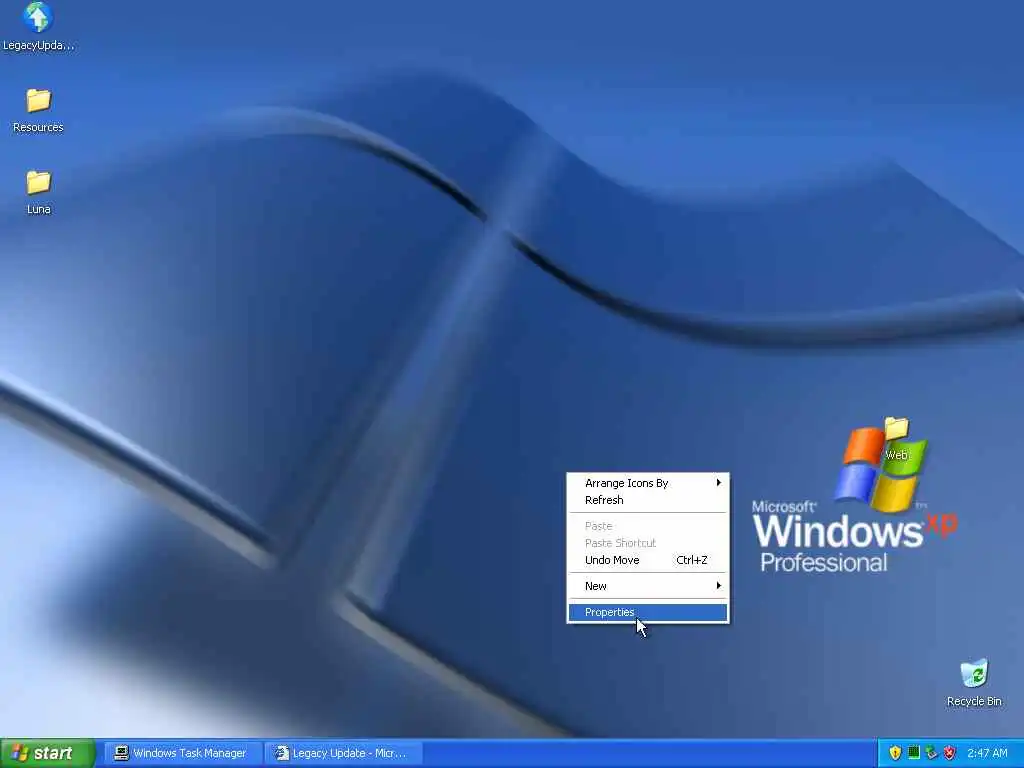The height and width of the screenshot is (768, 1024).
Task: Choose Refresh in the context menu
Action: [648, 500]
